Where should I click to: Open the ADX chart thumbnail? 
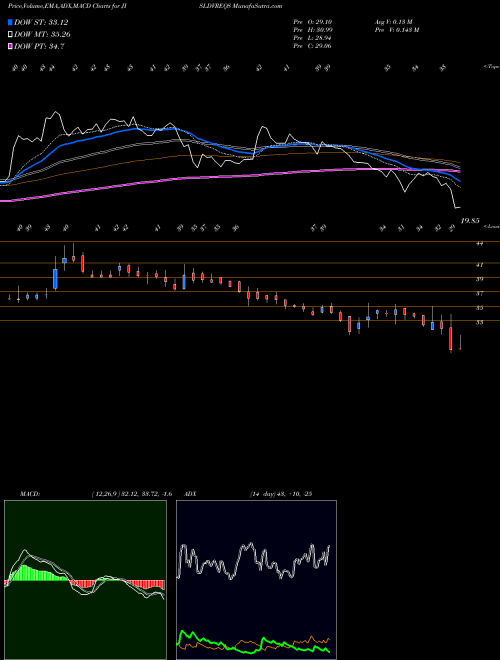(x=256, y=580)
